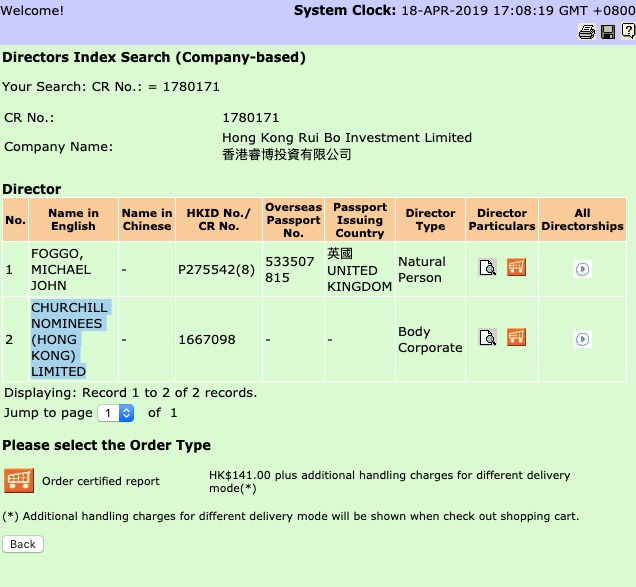Show all directorships for Churchill Nominees
Screen dimensions: 636x587
(582, 339)
